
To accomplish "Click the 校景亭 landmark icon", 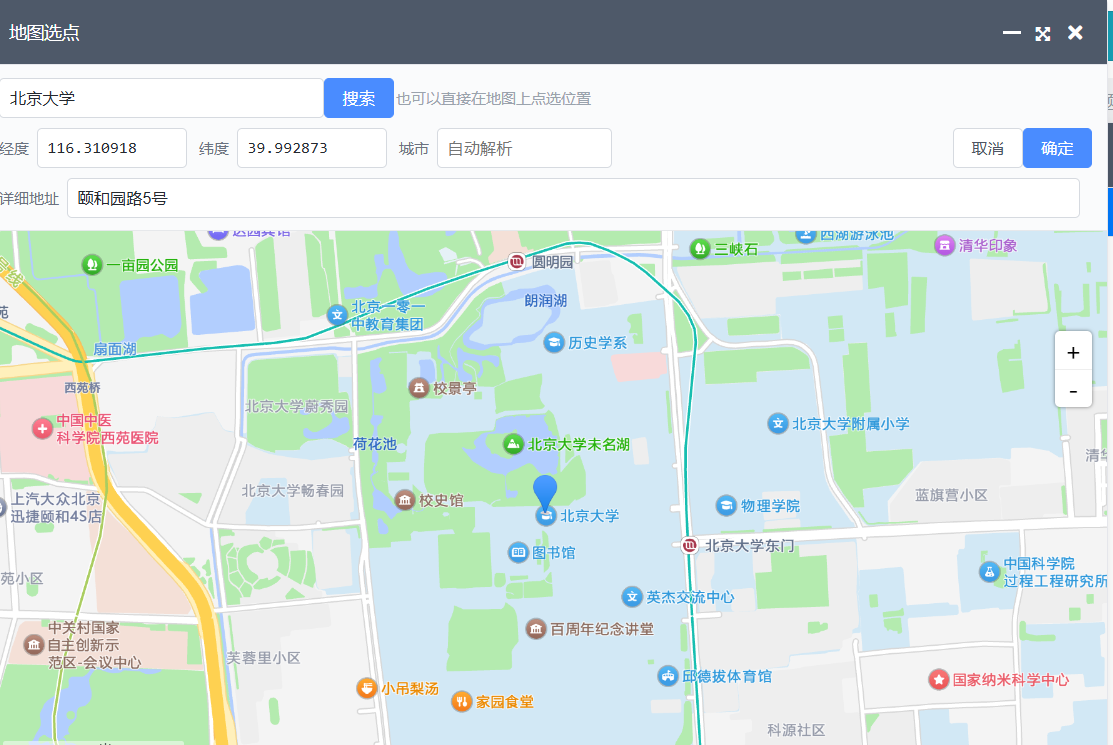I will [419, 388].
